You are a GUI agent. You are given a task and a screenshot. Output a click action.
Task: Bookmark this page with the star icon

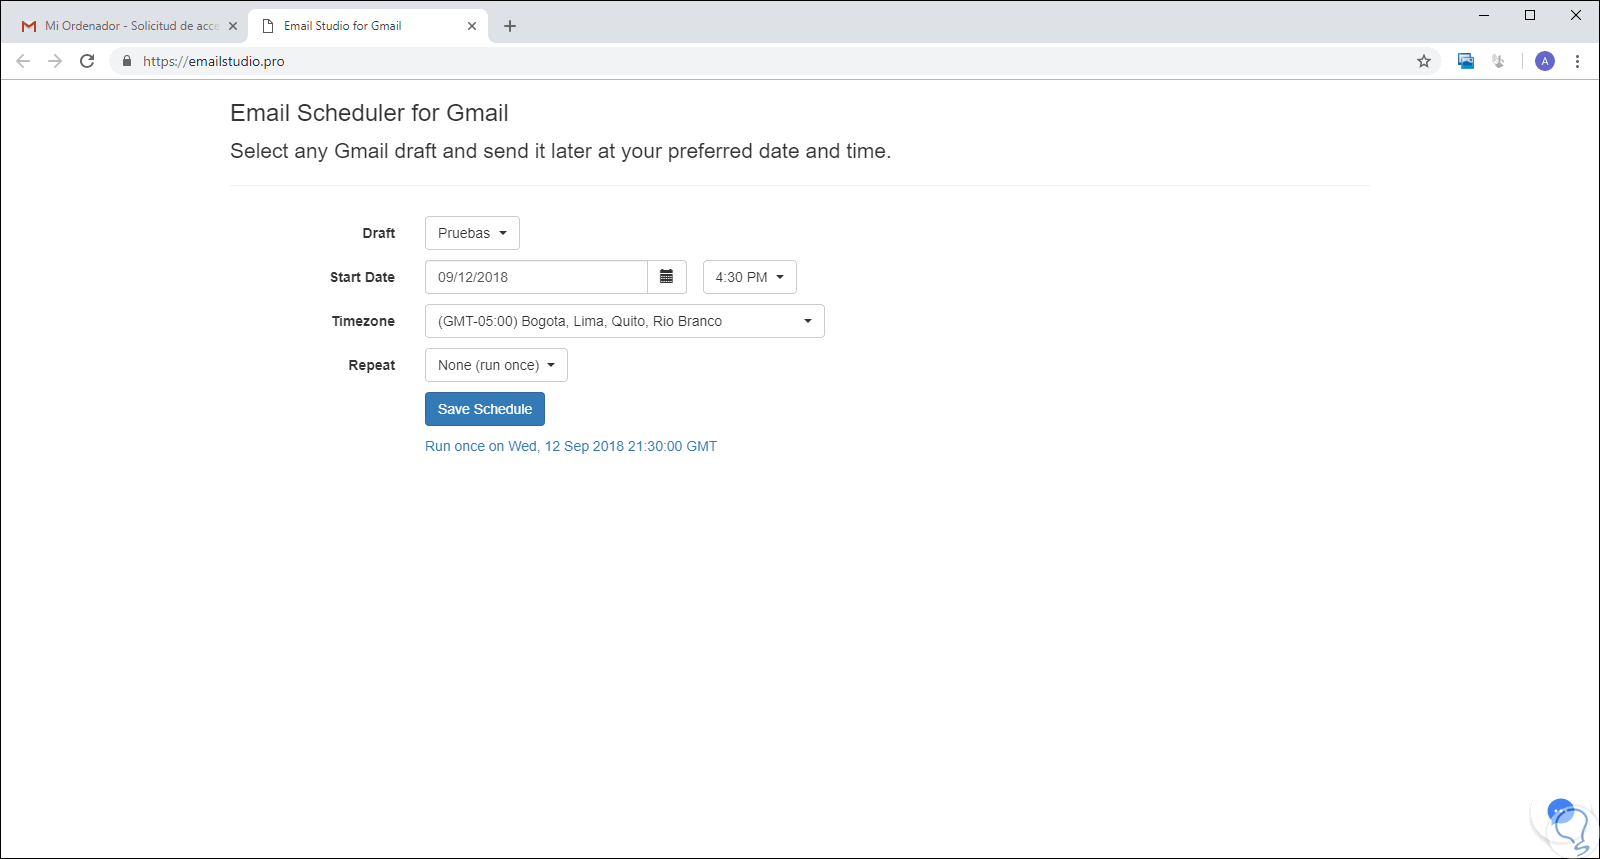(1424, 61)
